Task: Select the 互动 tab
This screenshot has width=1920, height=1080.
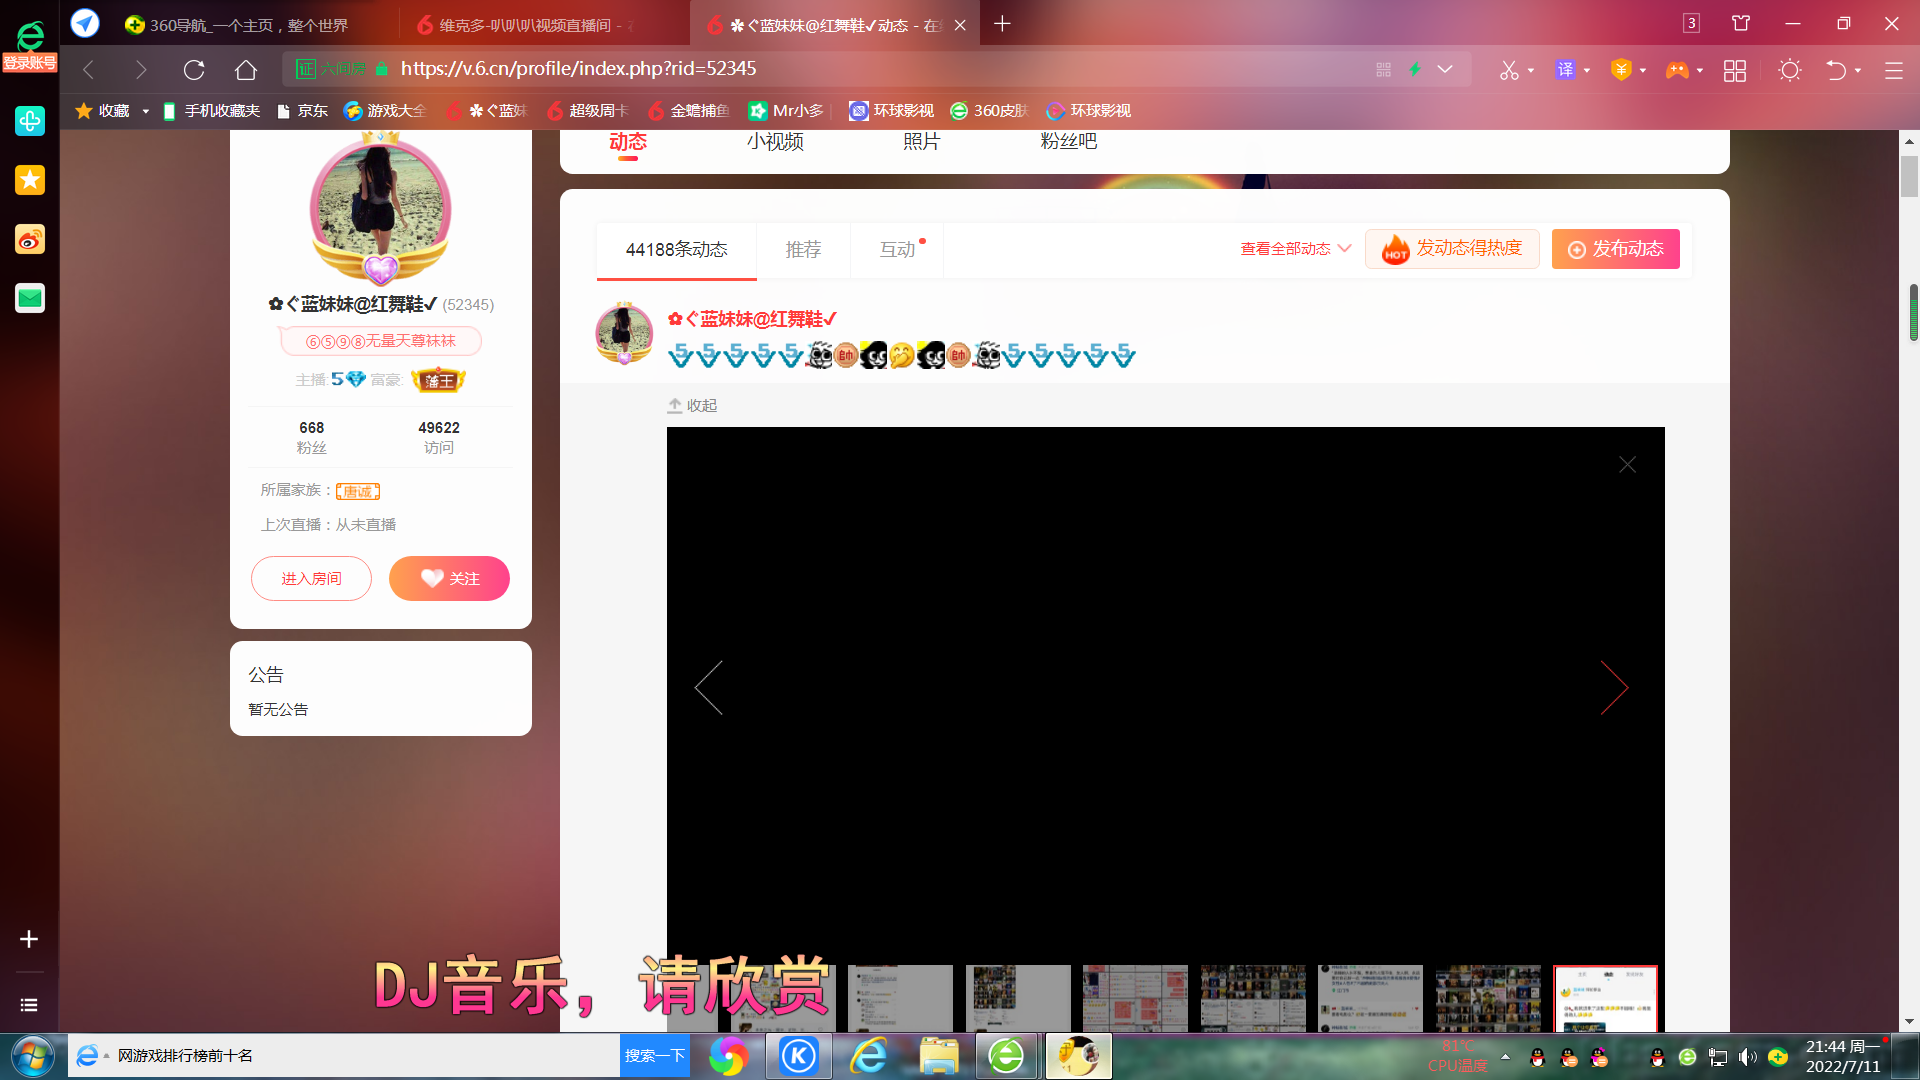Action: [897, 250]
